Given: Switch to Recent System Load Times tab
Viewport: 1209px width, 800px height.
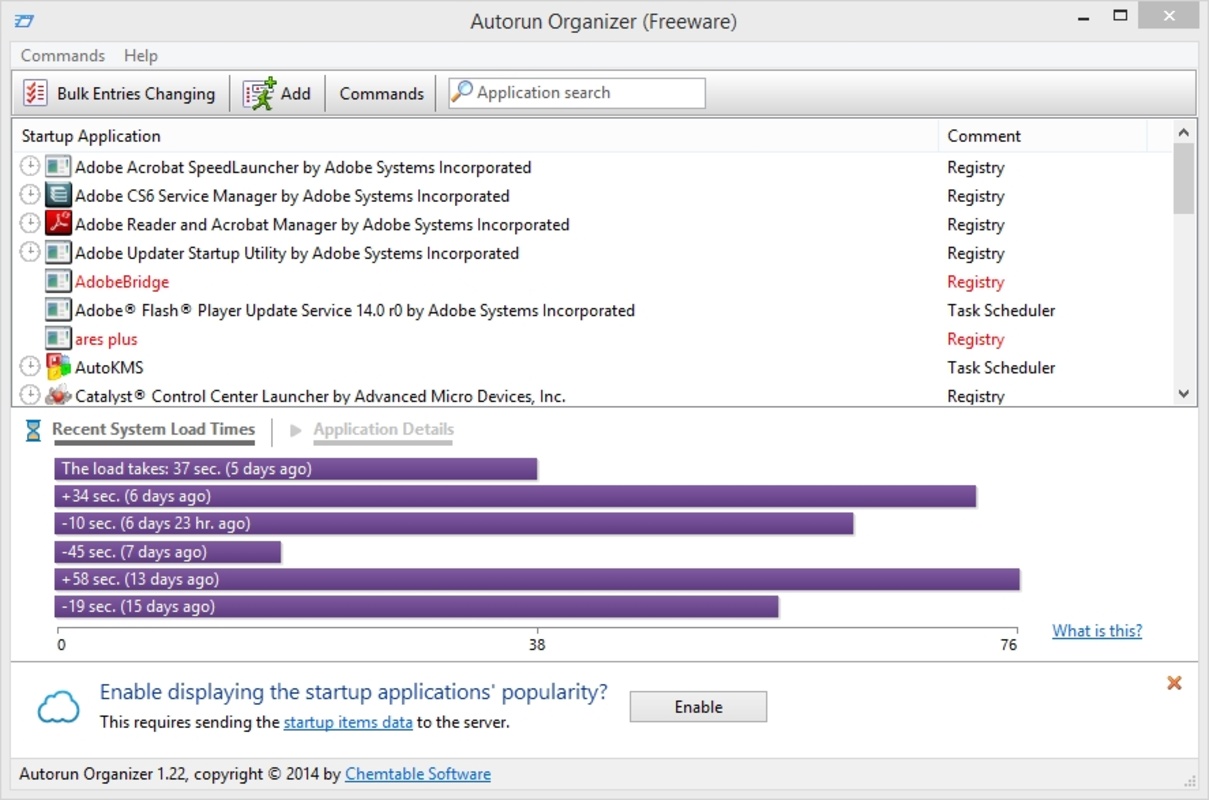Looking at the screenshot, I should click(153, 430).
